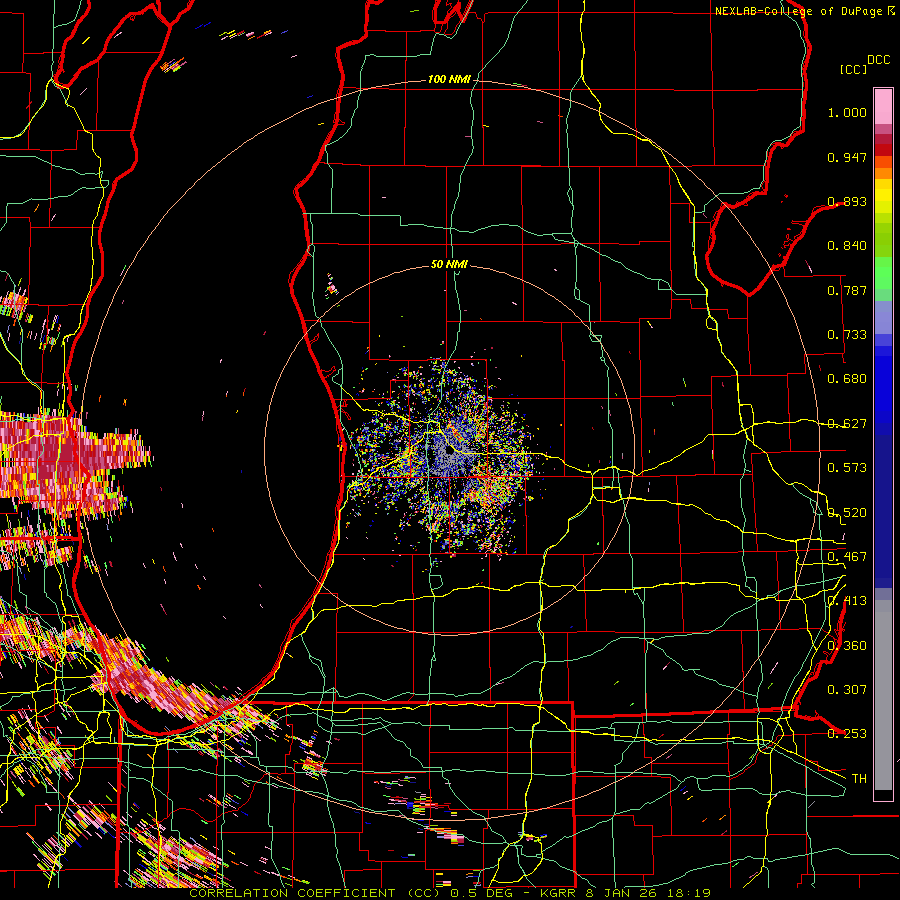Select the 0.733 scale label
This screenshot has width=900, height=900.
pos(847,335)
